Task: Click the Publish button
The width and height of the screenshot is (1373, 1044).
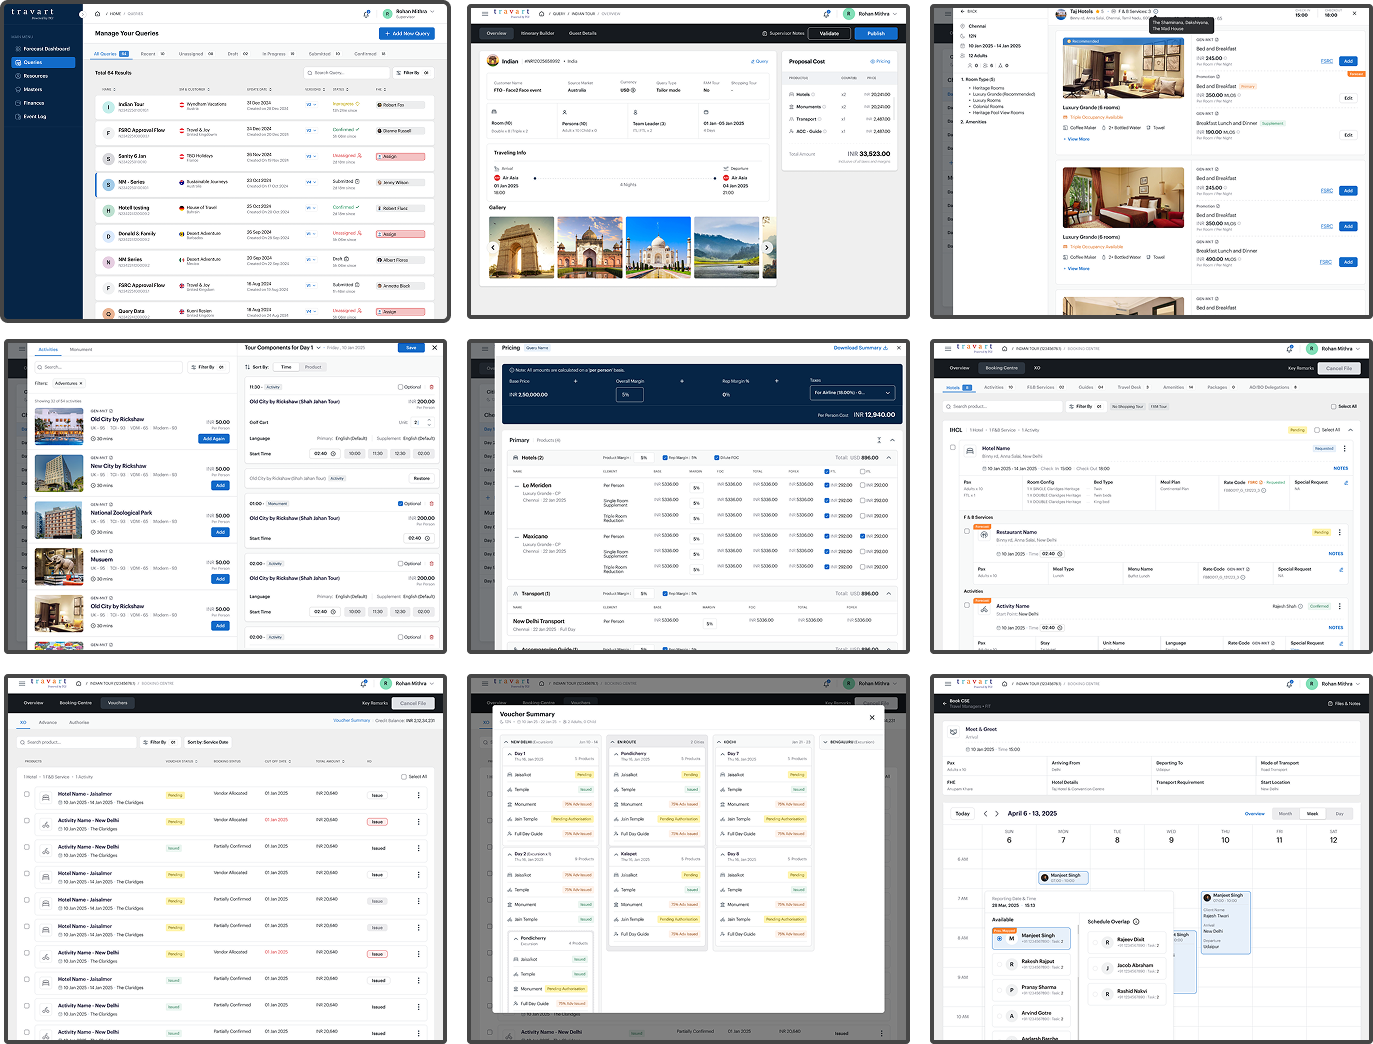Action: pos(876,33)
